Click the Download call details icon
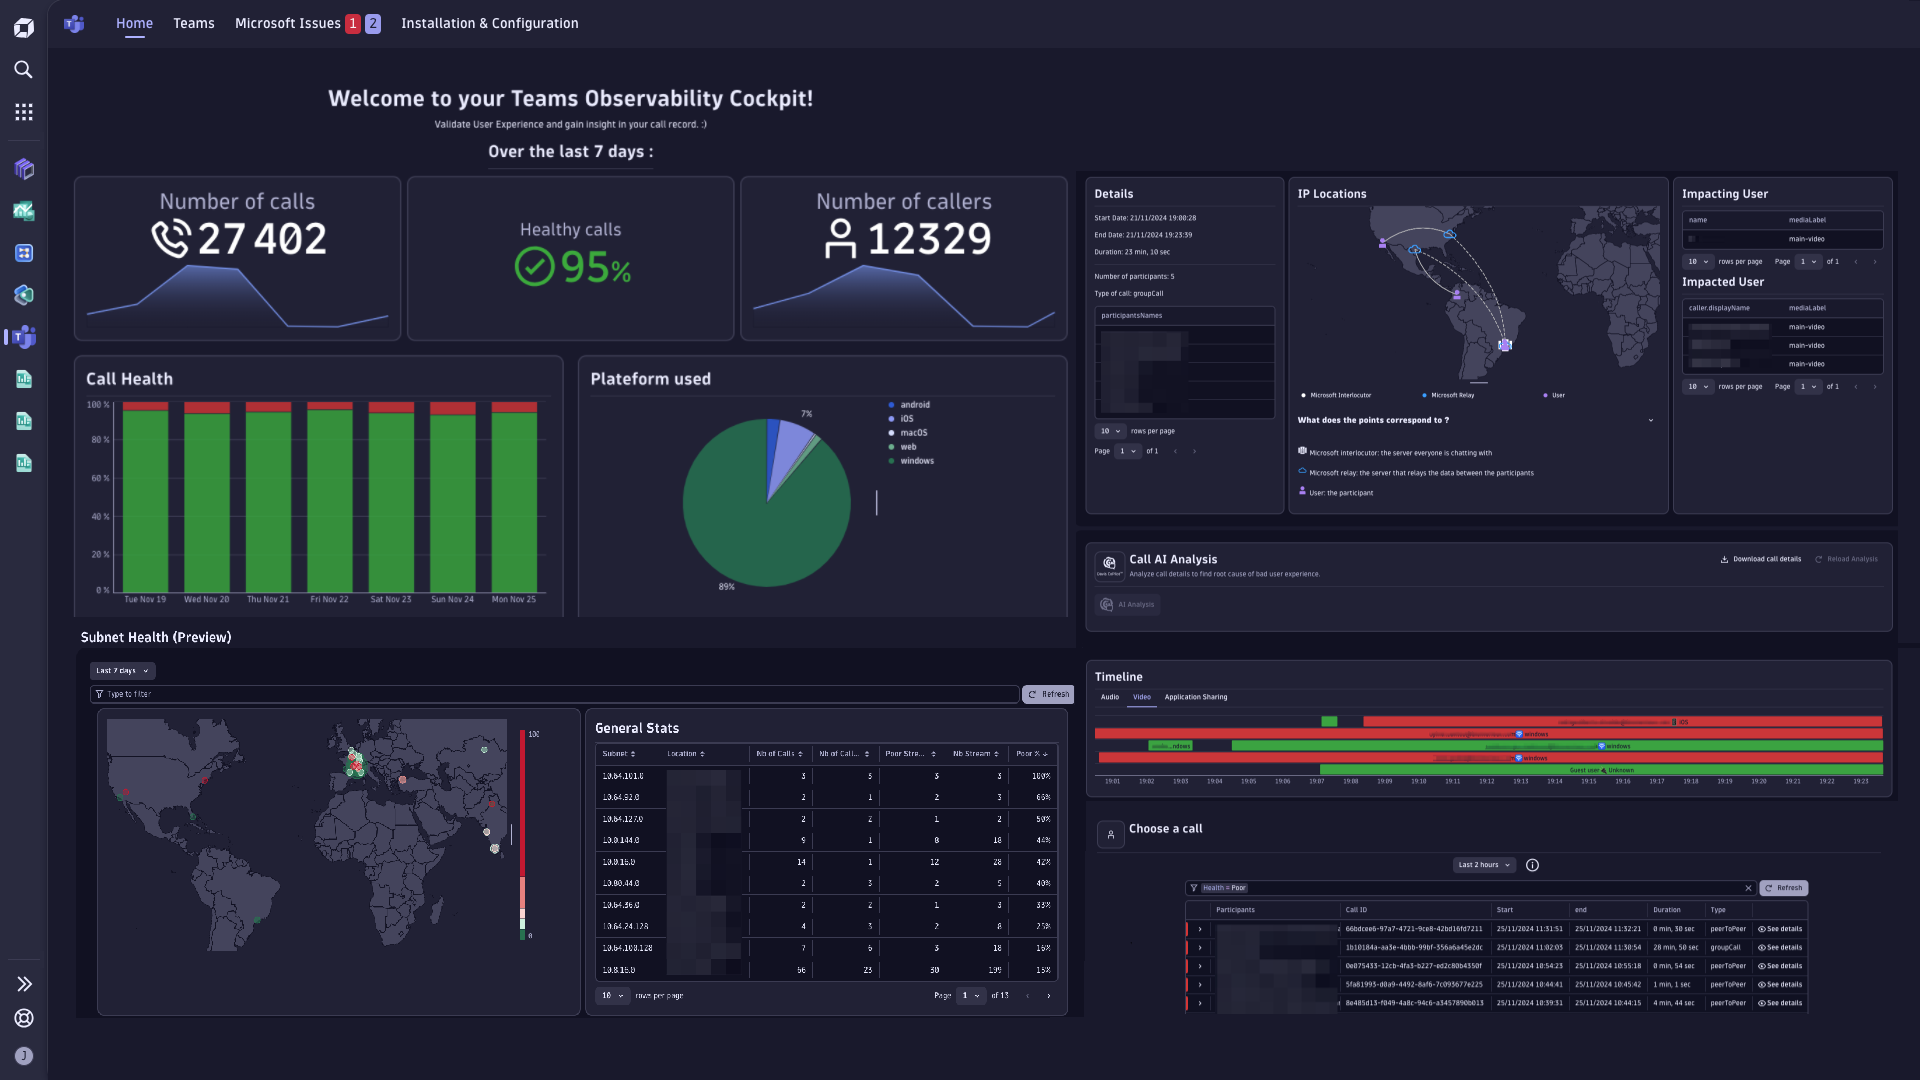This screenshot has height=1080, width=1920. (1724, 559)
